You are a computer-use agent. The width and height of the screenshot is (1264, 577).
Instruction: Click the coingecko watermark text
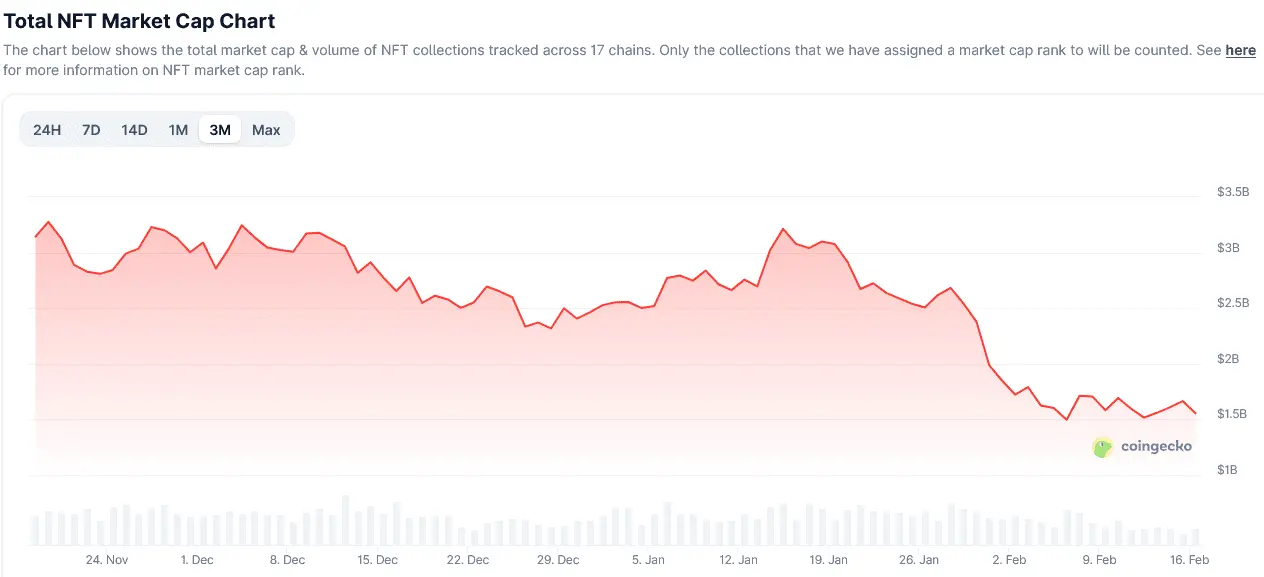1156,447
